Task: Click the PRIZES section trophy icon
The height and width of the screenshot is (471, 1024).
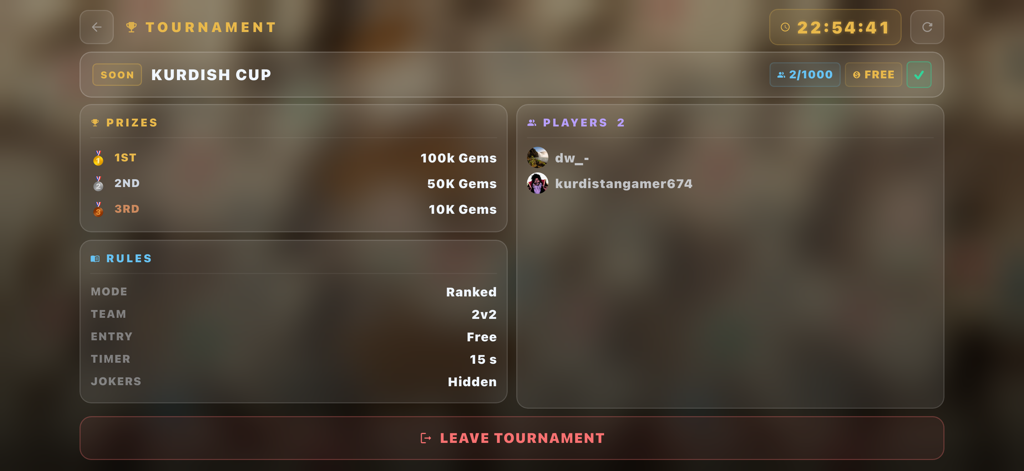Action: click(x=95, y=123)
